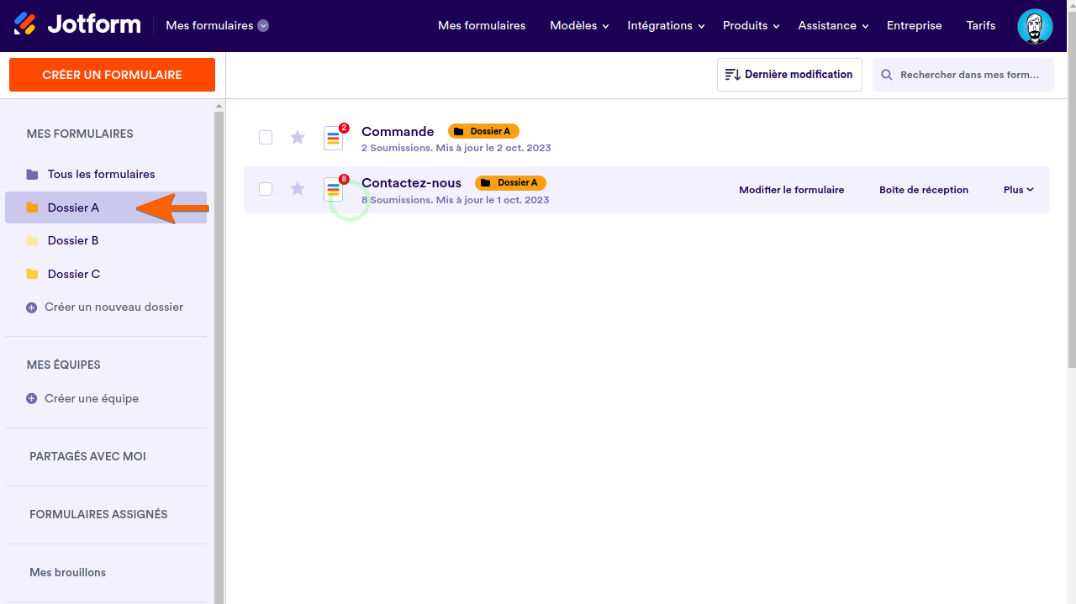The height and width of the screenshot is (604, 1076).
Task: Click Créer une équipe
Action: pos(91,398)
